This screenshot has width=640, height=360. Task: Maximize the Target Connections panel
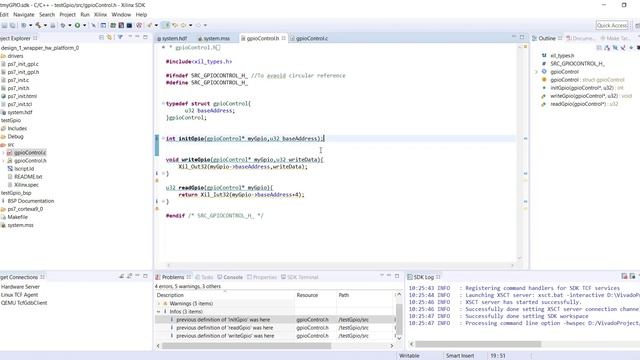pos(145,276)
